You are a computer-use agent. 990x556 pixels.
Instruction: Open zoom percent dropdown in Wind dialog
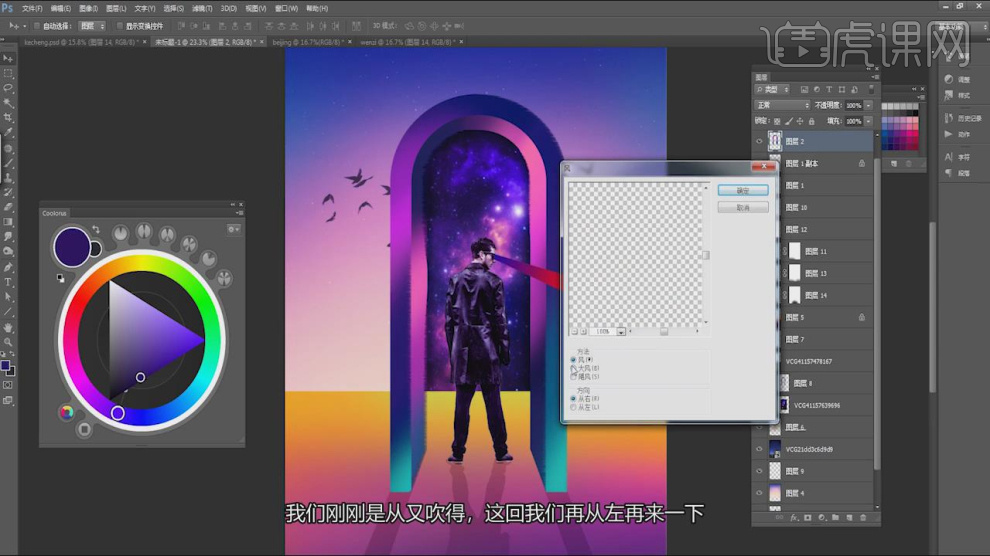(x=621, y=332)
